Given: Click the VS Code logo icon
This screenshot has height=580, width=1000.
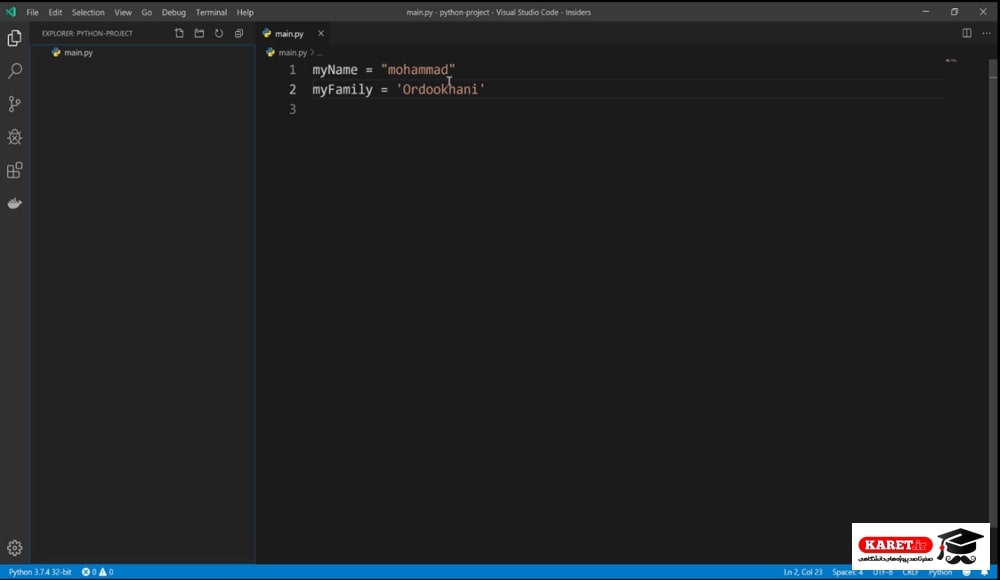Looking at the screenshot, I should pos(11,12).
